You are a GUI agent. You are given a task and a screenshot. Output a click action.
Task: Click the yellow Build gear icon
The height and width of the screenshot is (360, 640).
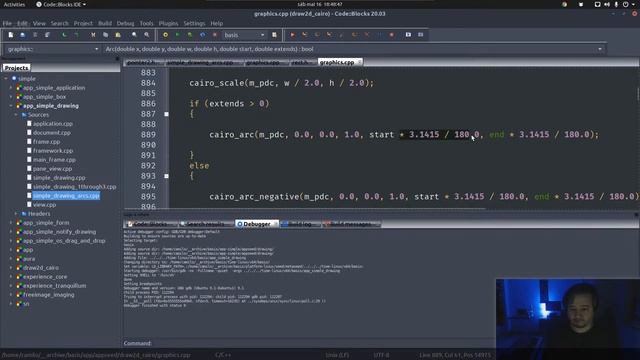(165, 35)
